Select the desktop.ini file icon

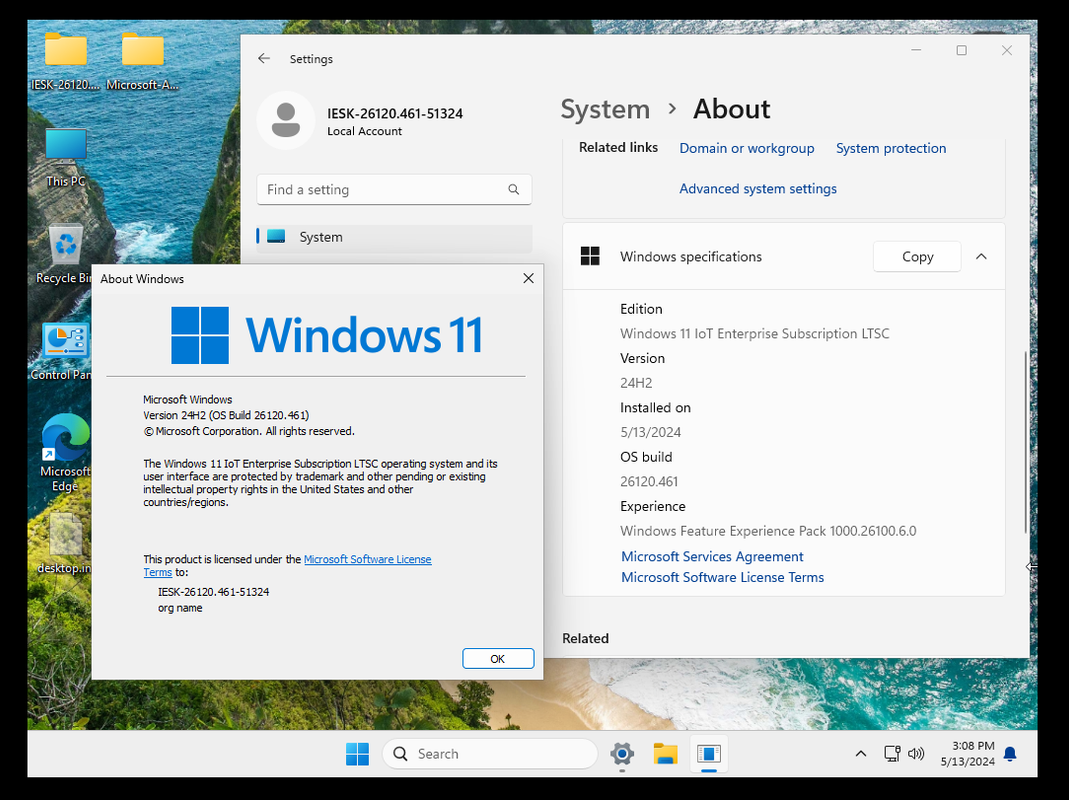coord(65,544)
